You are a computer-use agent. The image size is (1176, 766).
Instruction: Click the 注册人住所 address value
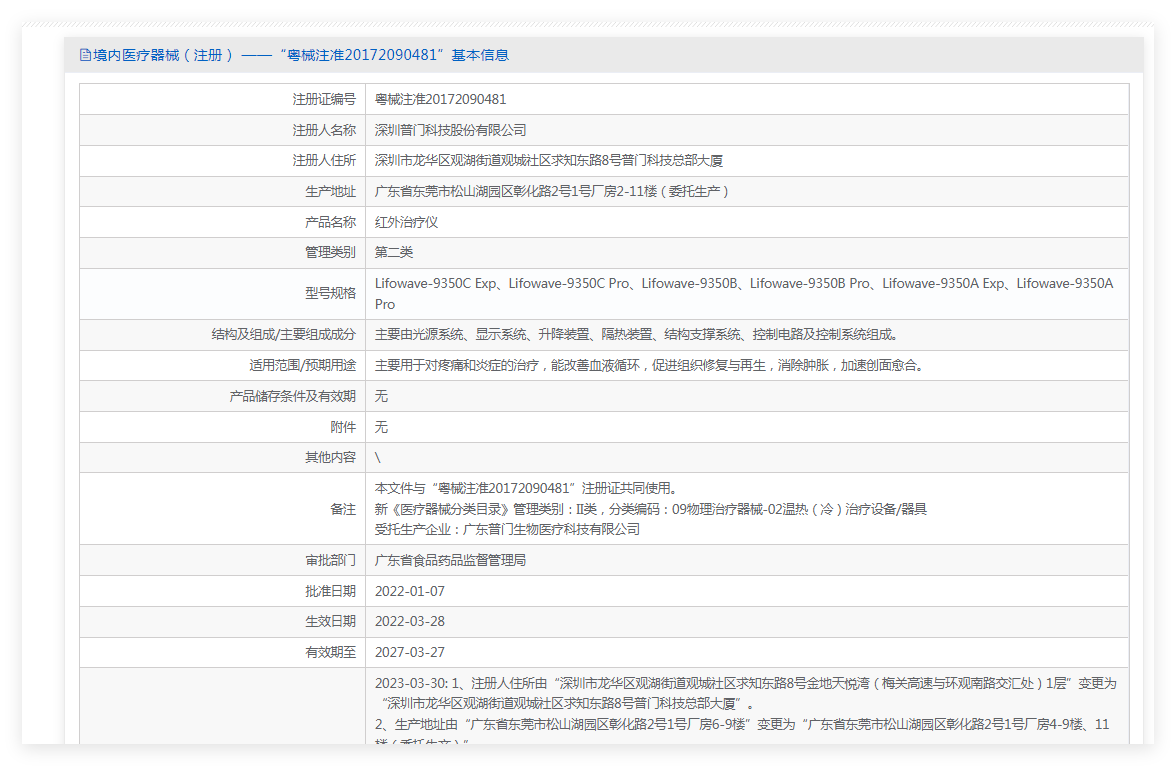548,160
